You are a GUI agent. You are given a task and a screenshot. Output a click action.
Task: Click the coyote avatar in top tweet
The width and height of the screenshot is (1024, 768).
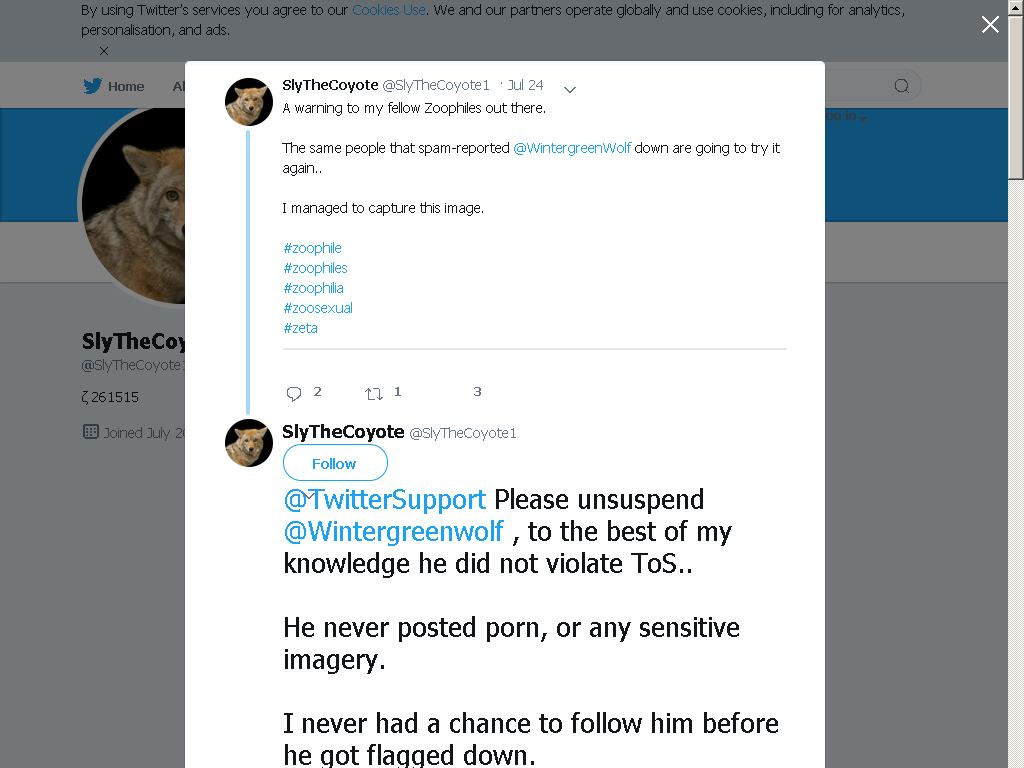point(249,102)
